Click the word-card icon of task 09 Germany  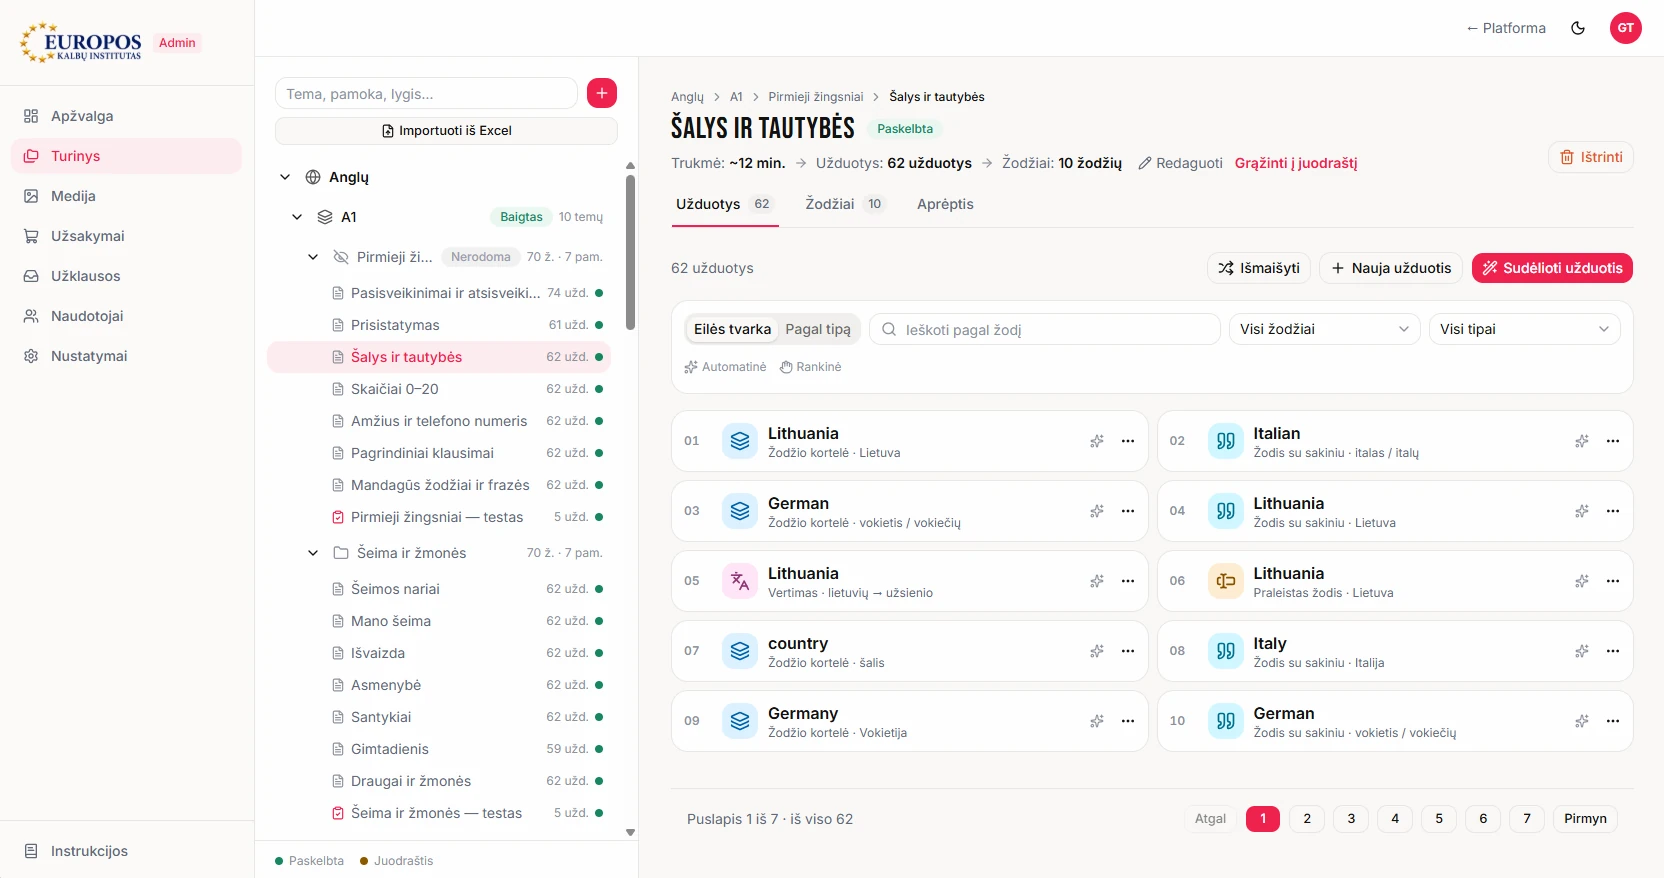point(740,721)
